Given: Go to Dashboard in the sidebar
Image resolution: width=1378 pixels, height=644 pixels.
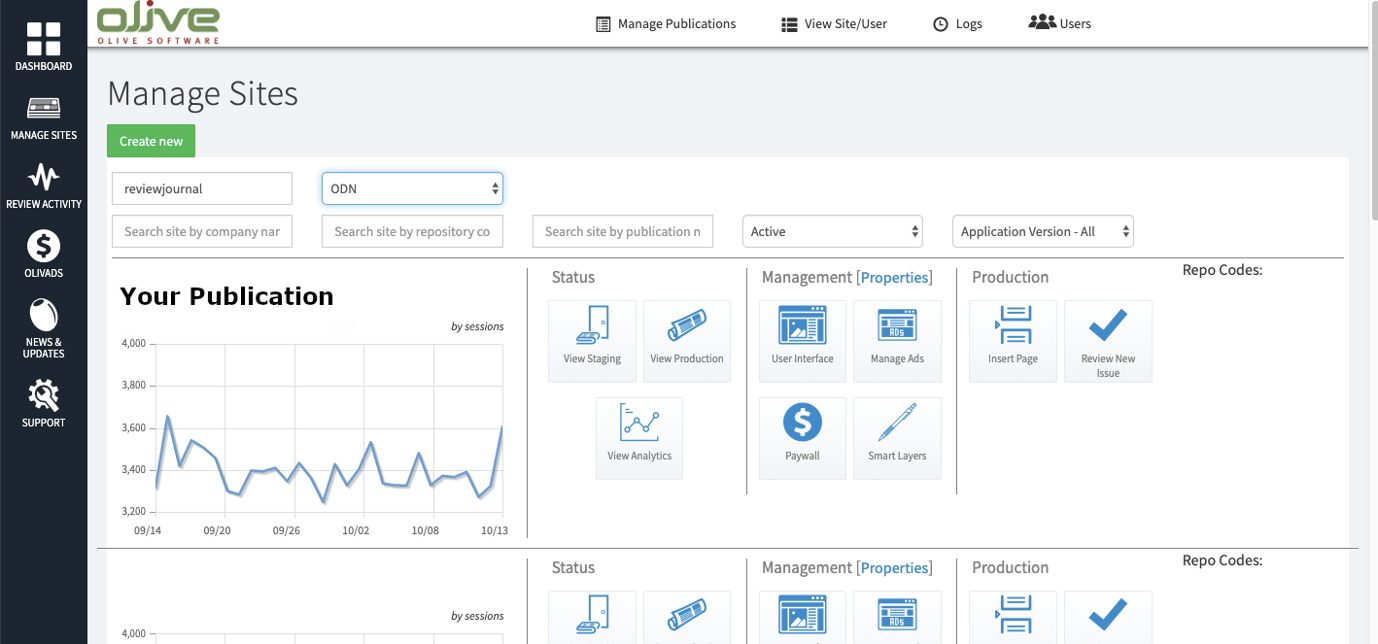Looking at the screenshot, I should (x=43, y=47).
